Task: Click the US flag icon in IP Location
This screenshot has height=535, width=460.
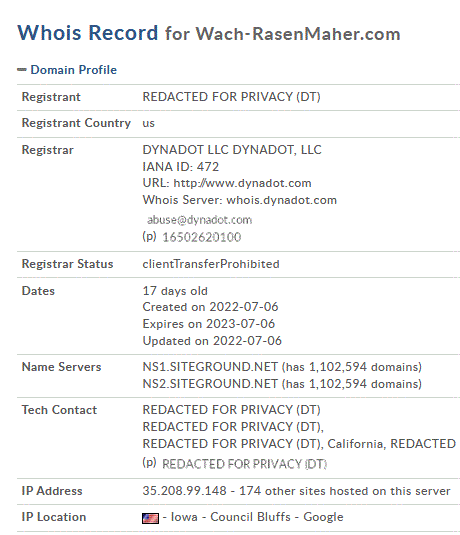Action: (150, 518)
